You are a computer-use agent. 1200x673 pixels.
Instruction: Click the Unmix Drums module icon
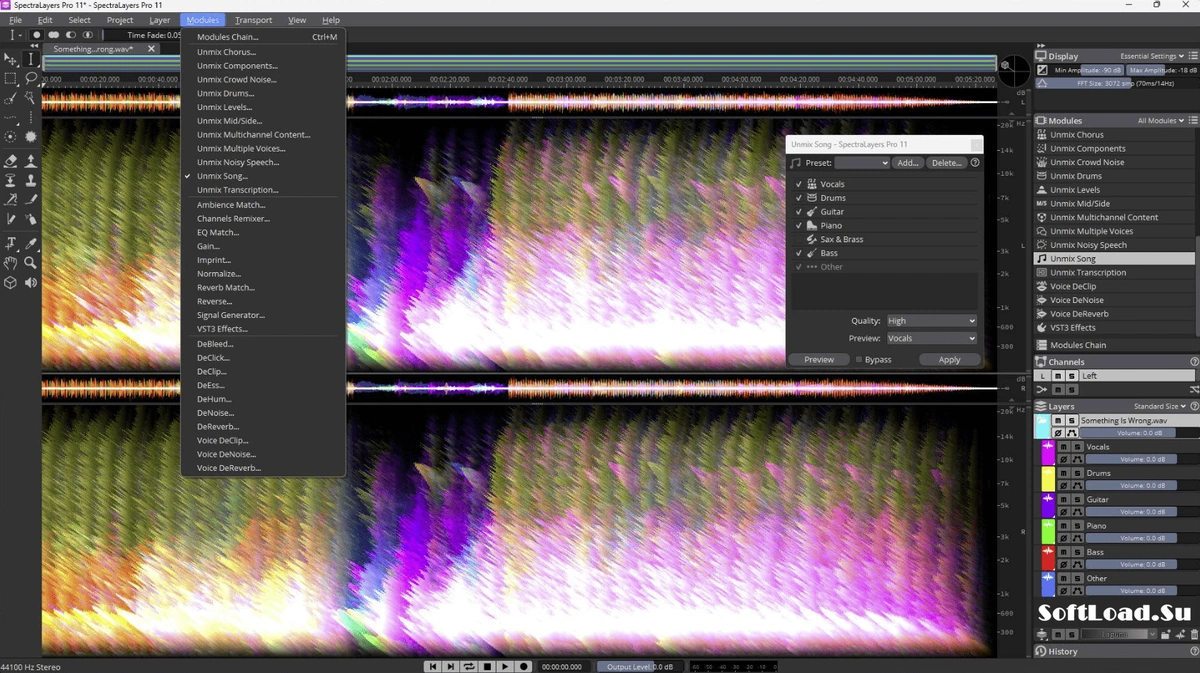[x=1041, y=176]
